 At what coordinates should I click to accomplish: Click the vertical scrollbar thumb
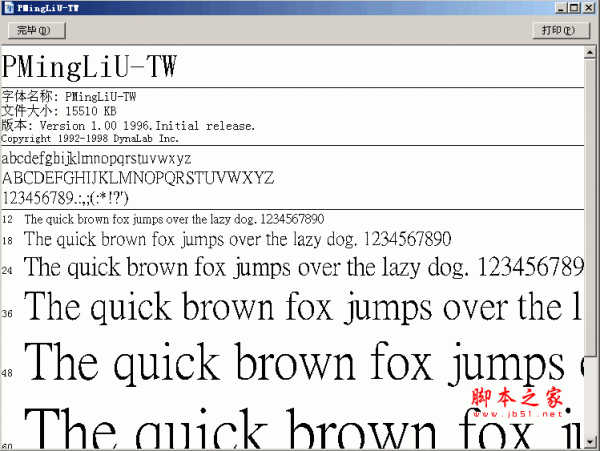pyautogui.click(x=590, y=207)
